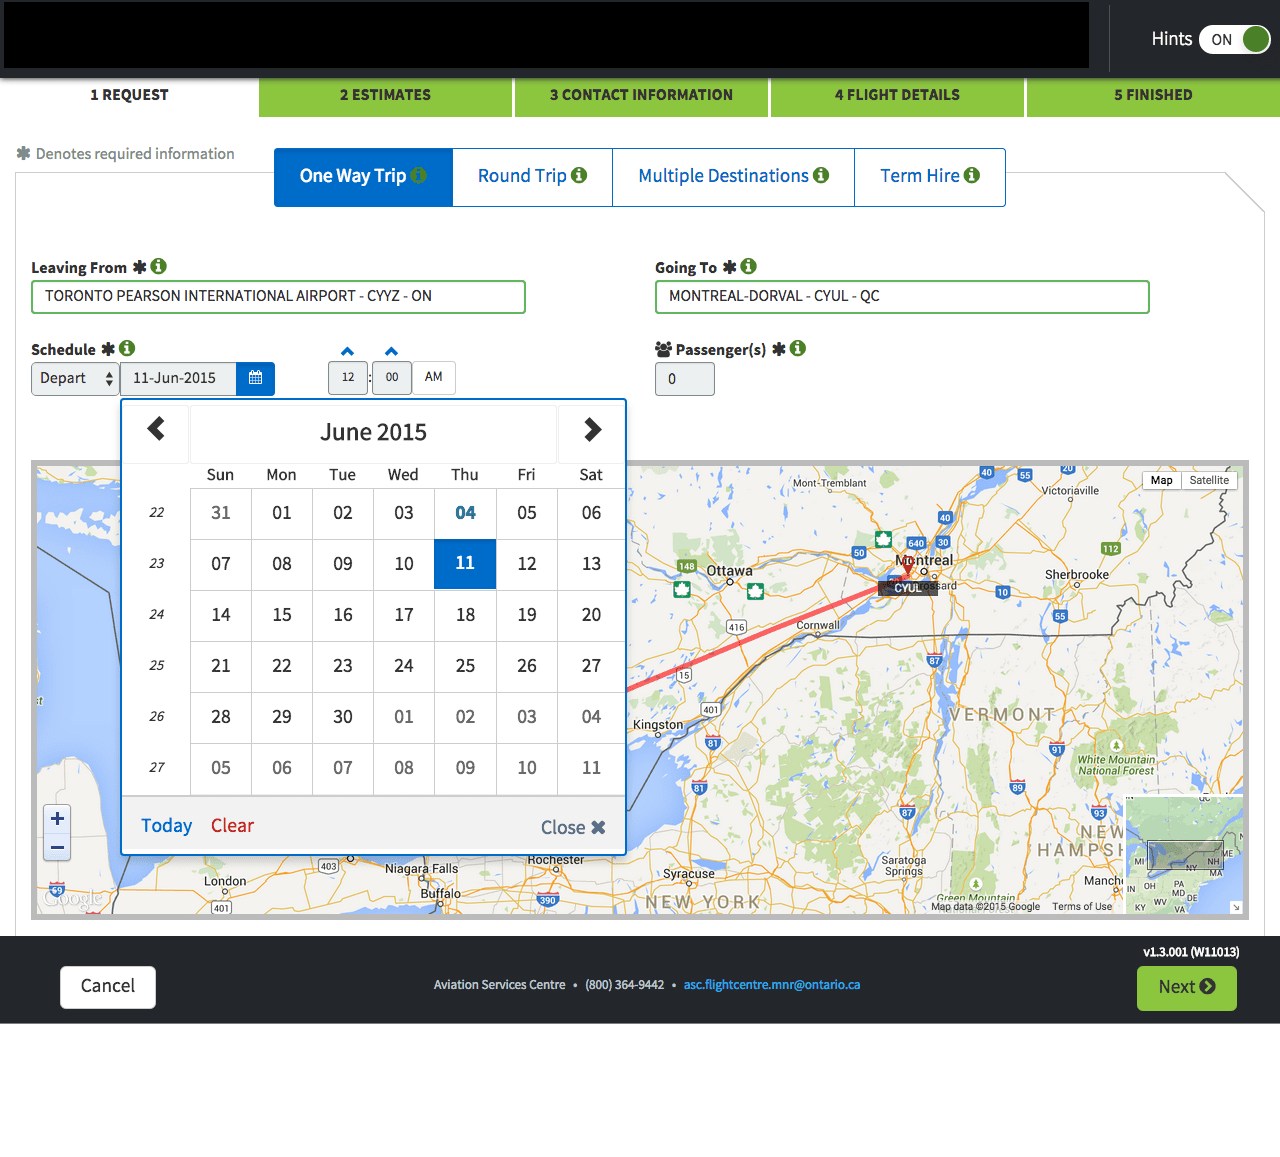This screenshot has height=1157, width=1280.
Task: Advance calendar to next month
Action: coord(592,430)
